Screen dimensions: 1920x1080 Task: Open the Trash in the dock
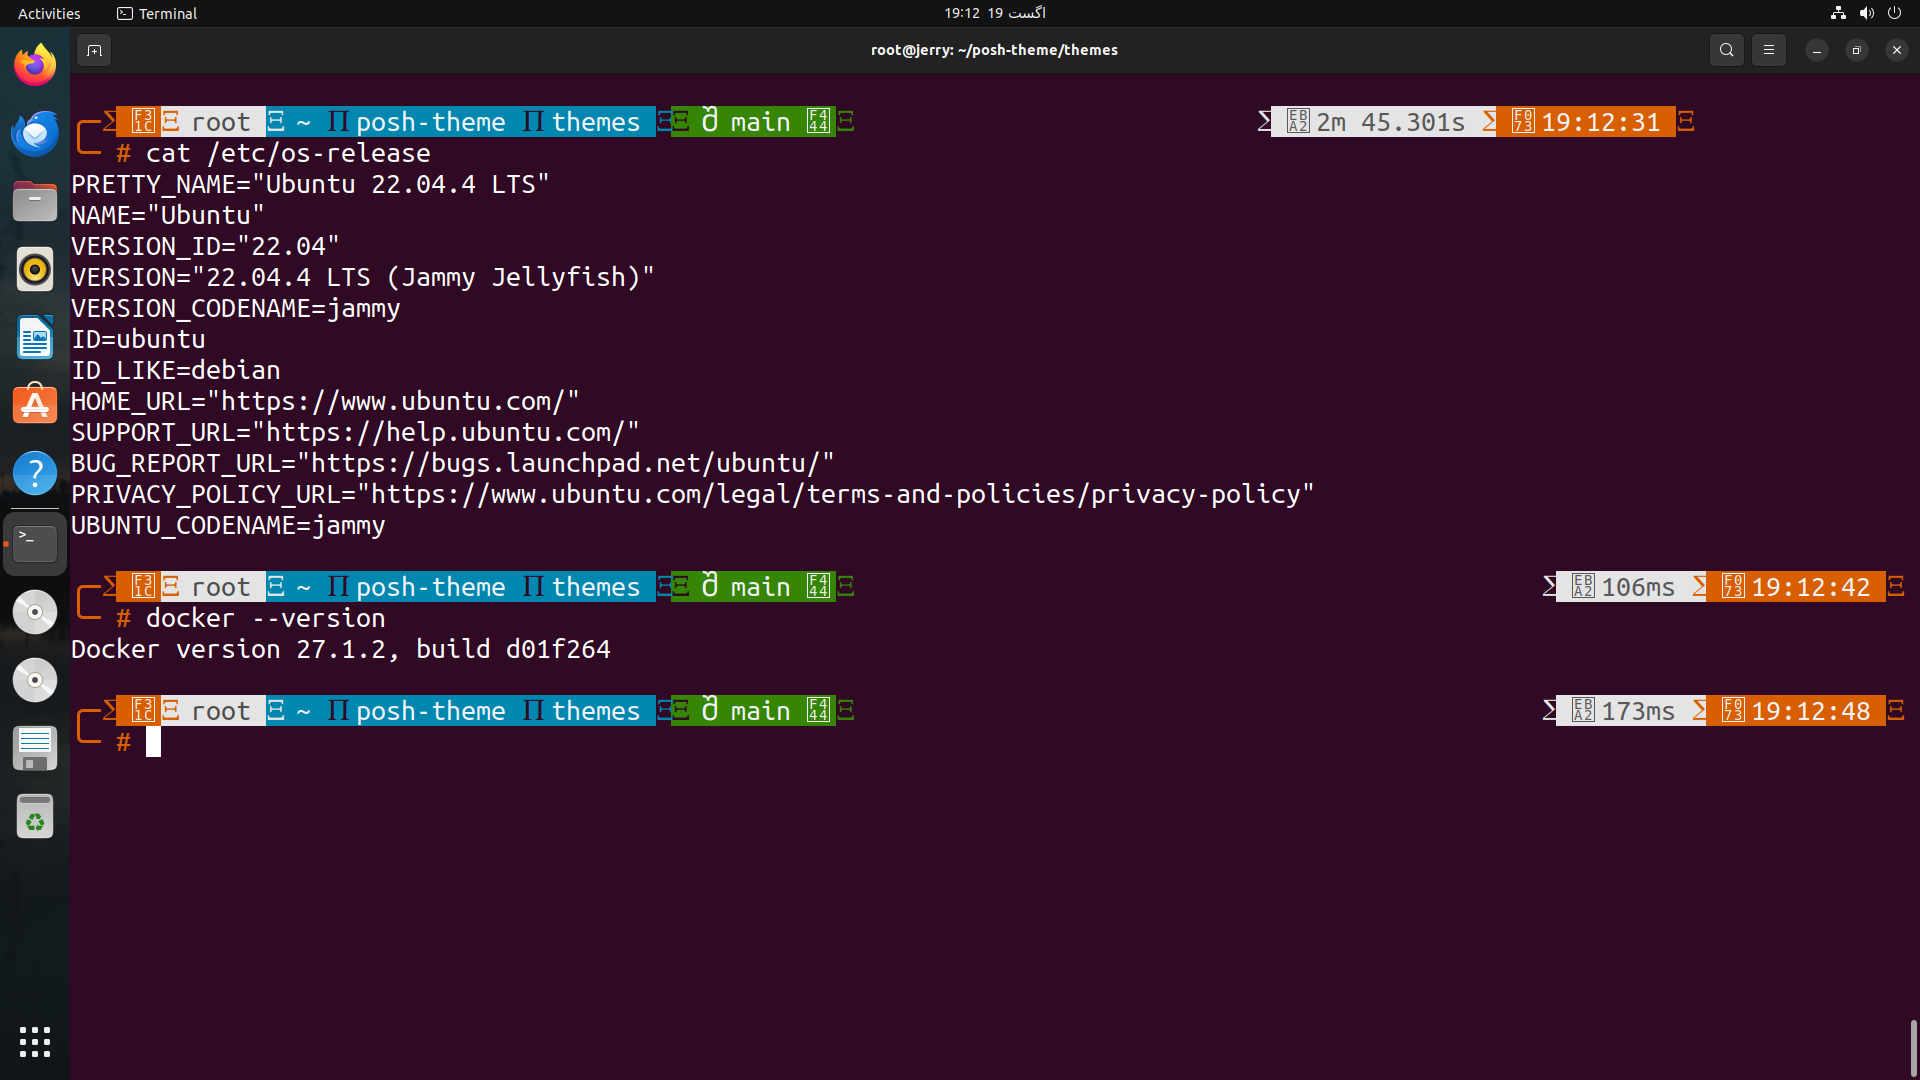pyautogui.click(x=35, y=816)
